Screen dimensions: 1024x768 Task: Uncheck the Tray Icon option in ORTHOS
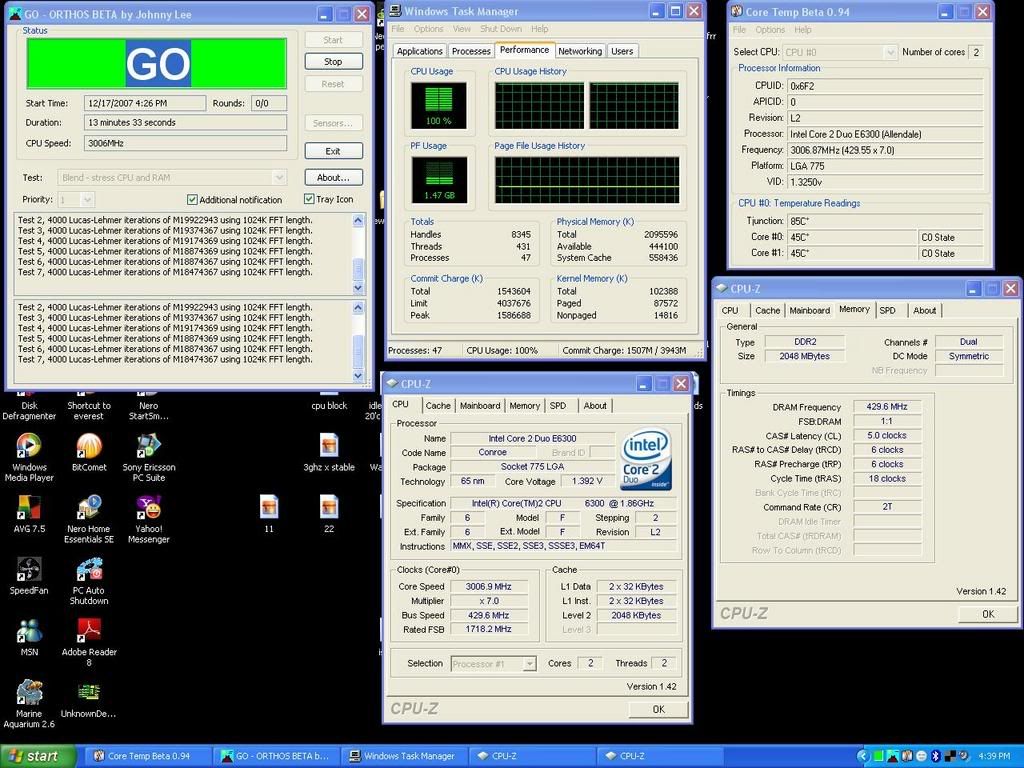tap(310, 199)
